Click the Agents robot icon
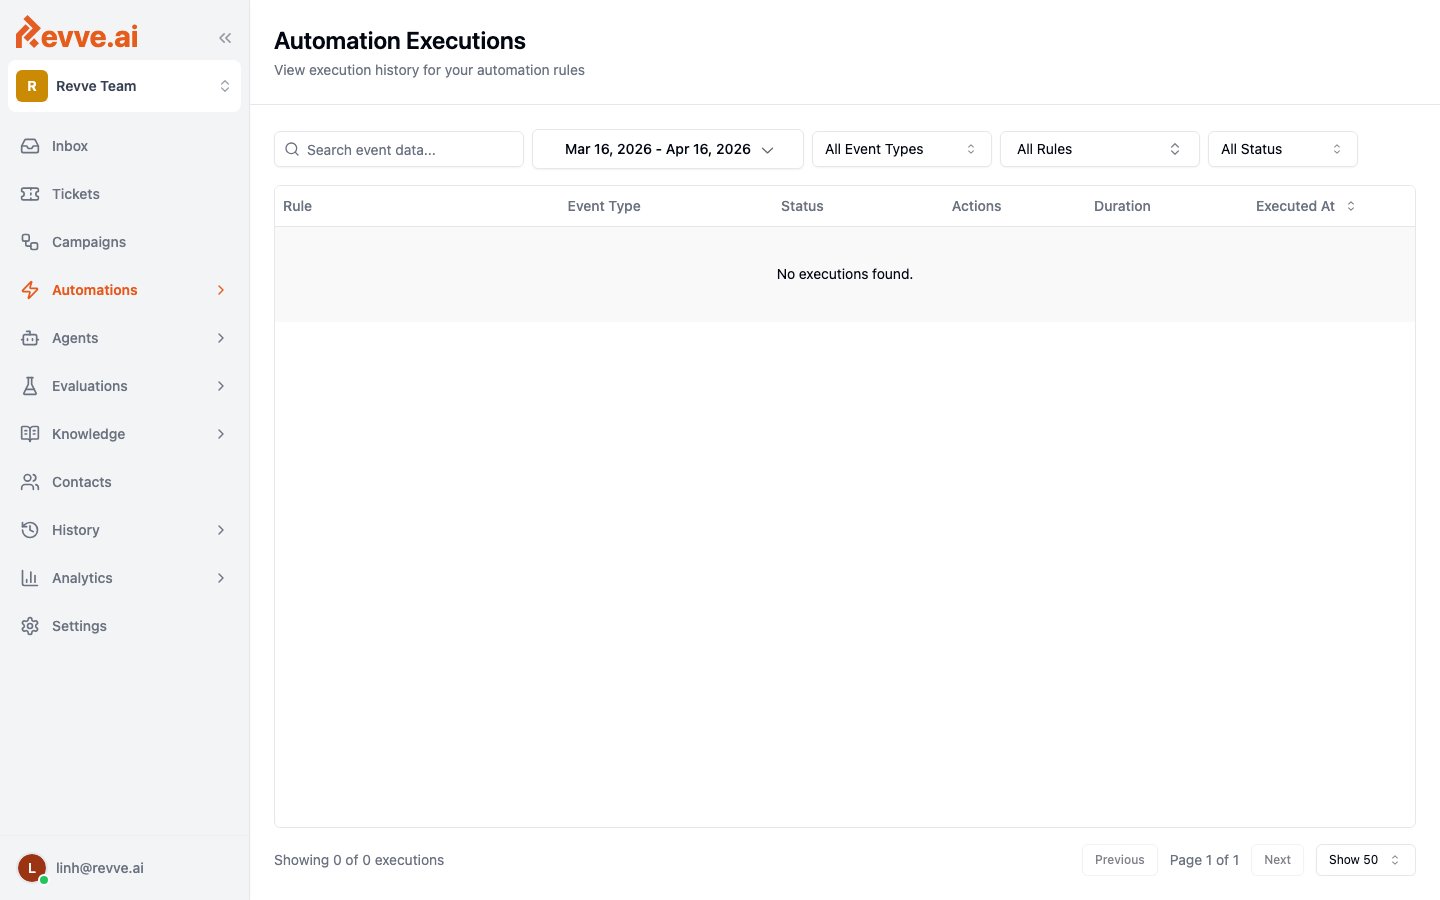Screen dimensions: 1440x900 click(x=30, y=338)
